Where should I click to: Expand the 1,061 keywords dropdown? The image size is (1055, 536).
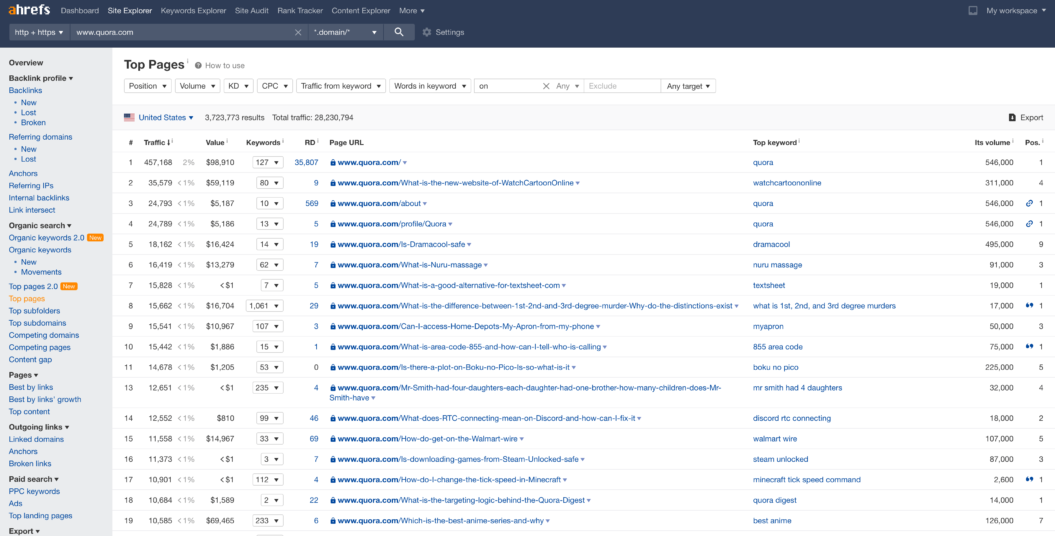click(x=264, y=306)
